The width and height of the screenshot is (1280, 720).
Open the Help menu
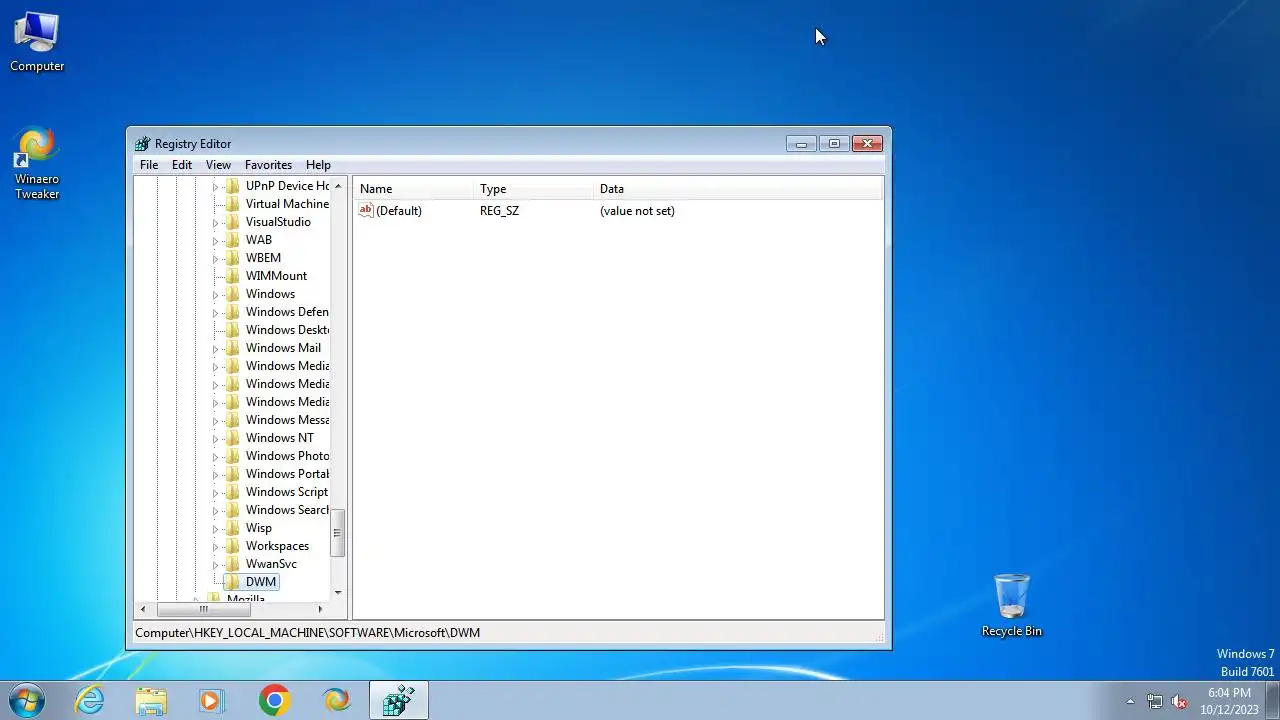click(318, 165)
